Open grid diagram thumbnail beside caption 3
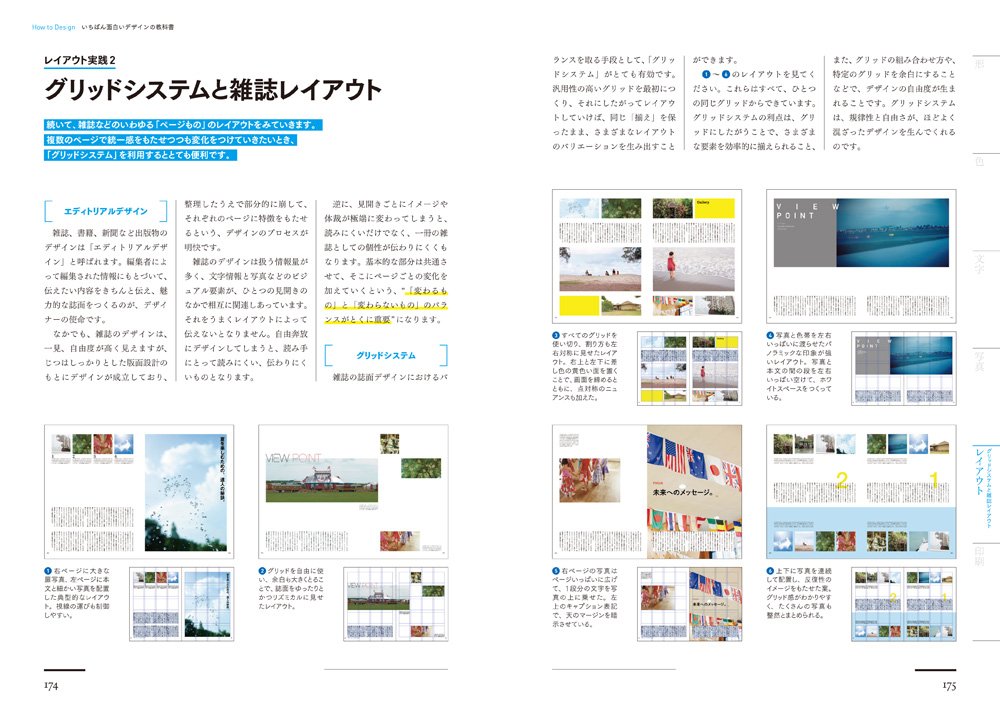 [689, 368]
